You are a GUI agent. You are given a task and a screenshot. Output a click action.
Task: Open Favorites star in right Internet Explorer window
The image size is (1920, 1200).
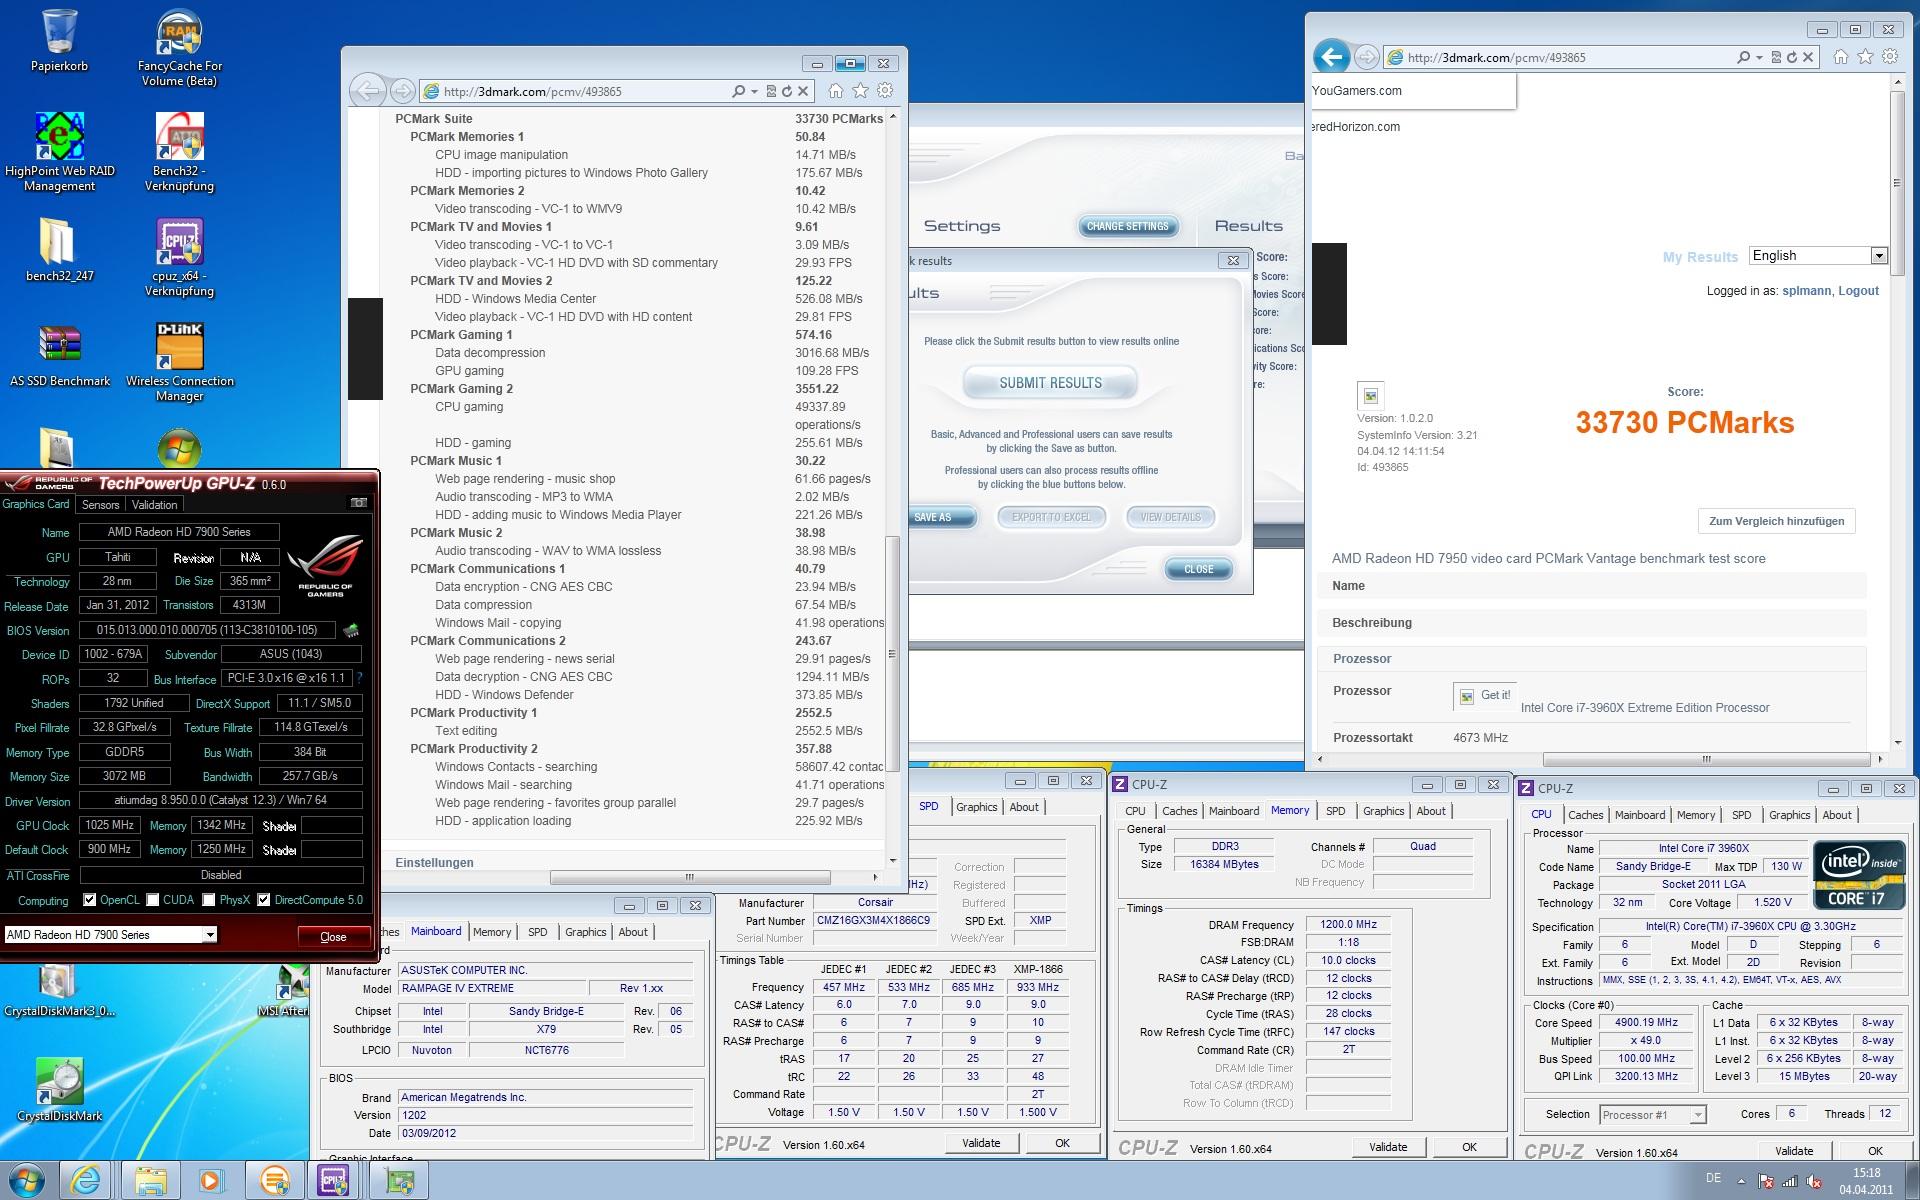point(1865,57)
